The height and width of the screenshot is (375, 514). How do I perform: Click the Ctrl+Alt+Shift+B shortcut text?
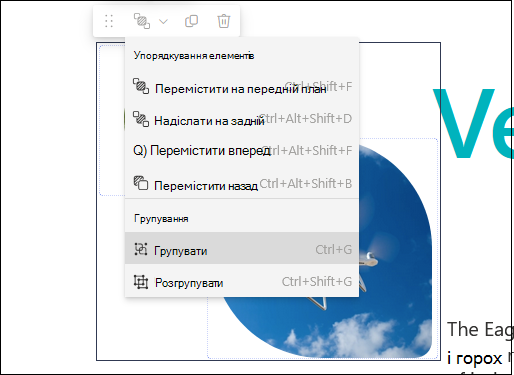click(306, 183)
